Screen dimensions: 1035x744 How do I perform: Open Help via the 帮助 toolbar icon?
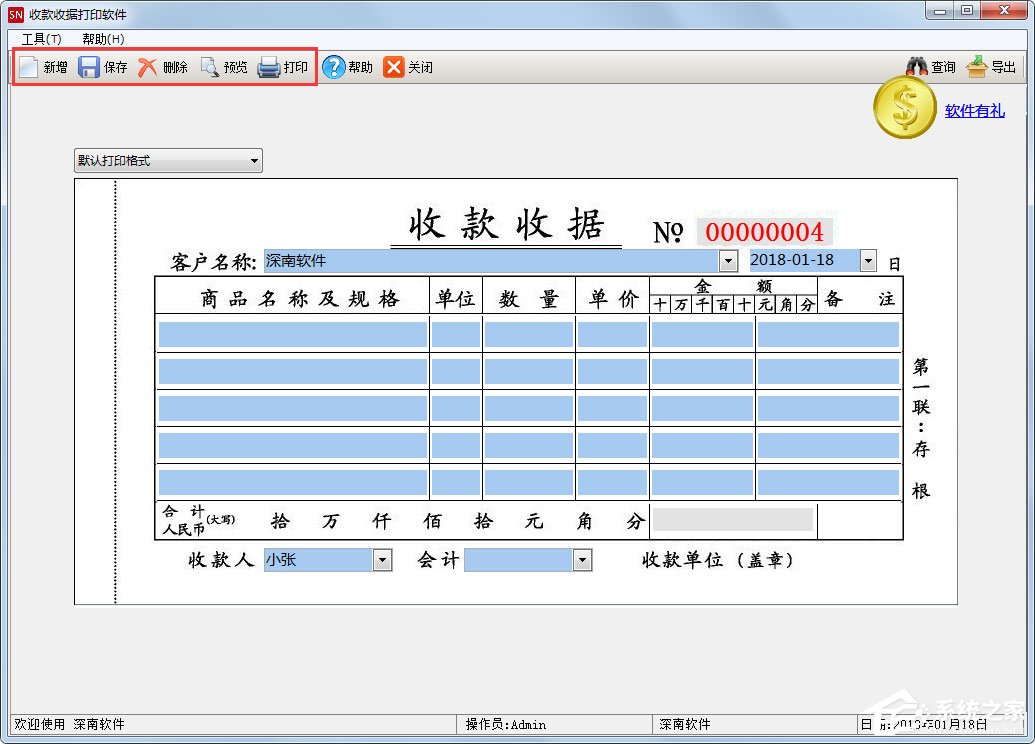point(333,67)
